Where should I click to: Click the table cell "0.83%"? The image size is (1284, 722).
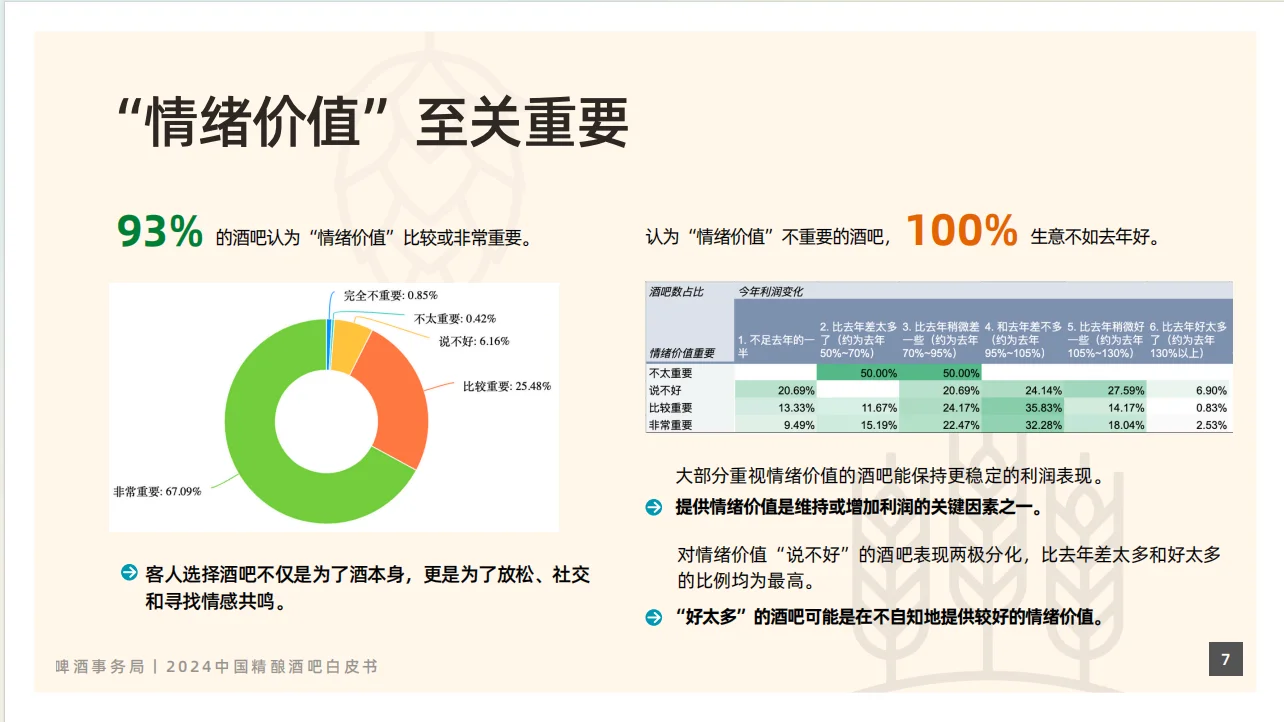tap(1188, 408)
